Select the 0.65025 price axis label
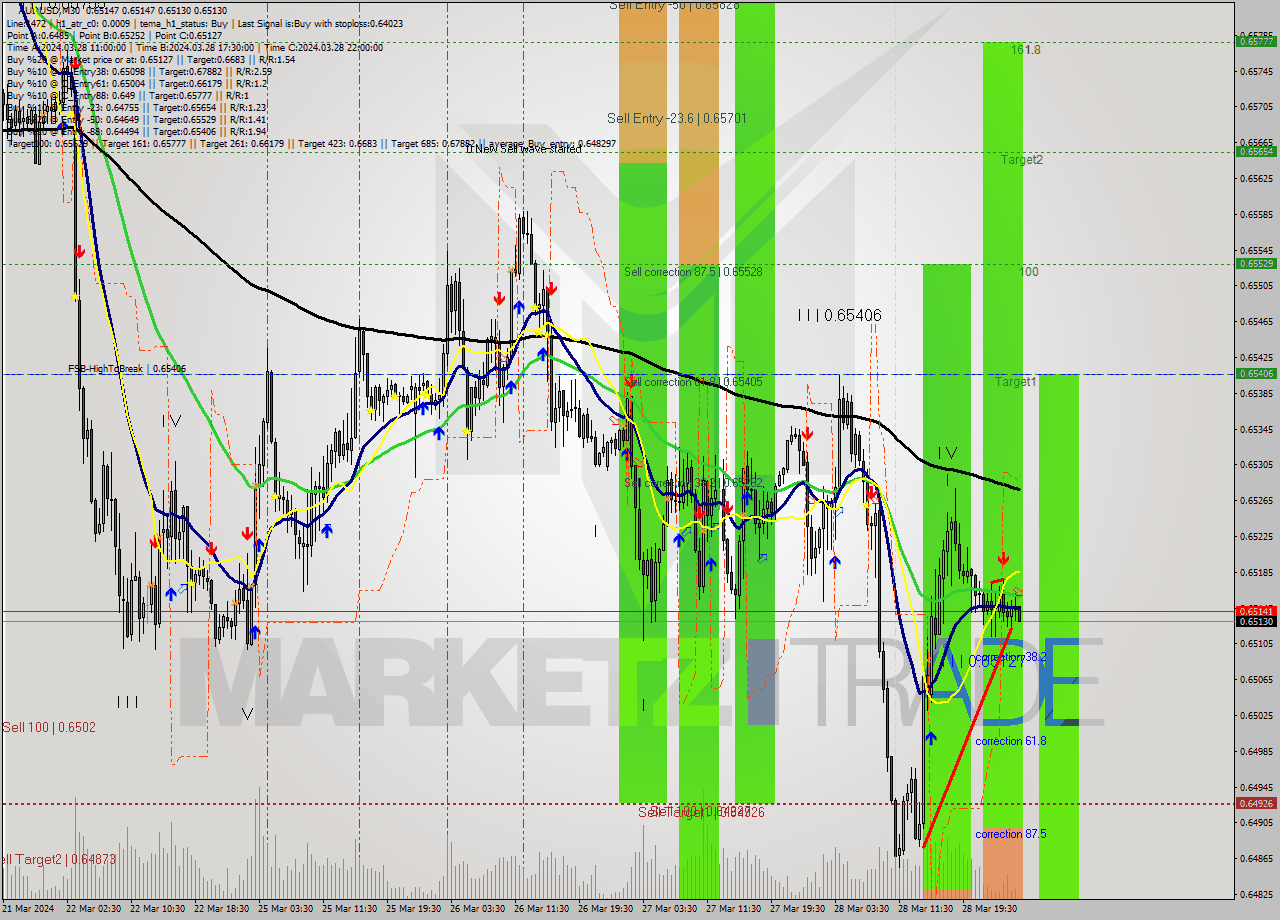Screen dimensions: 1280x920 [1256, 716]
